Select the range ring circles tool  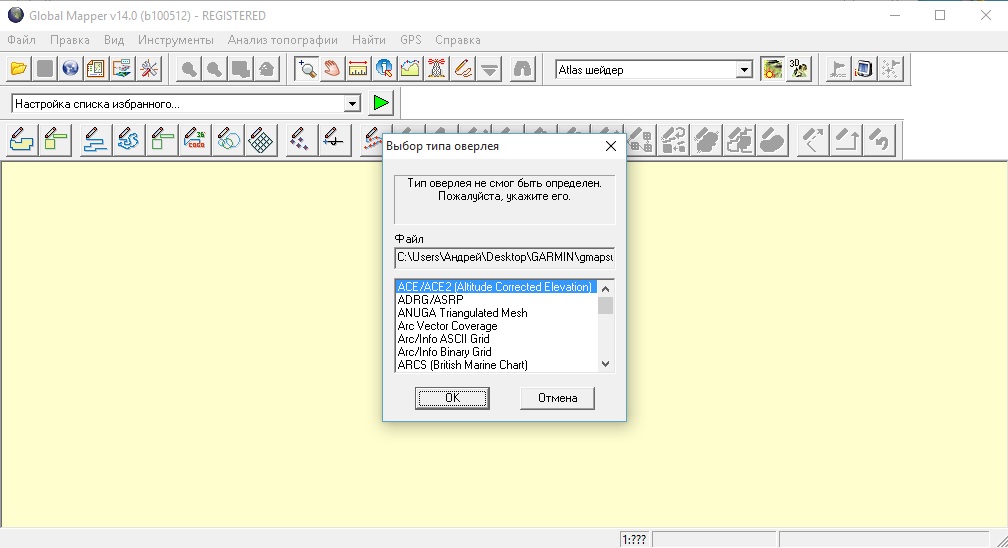pyautogui.click(x=228, y=140)
